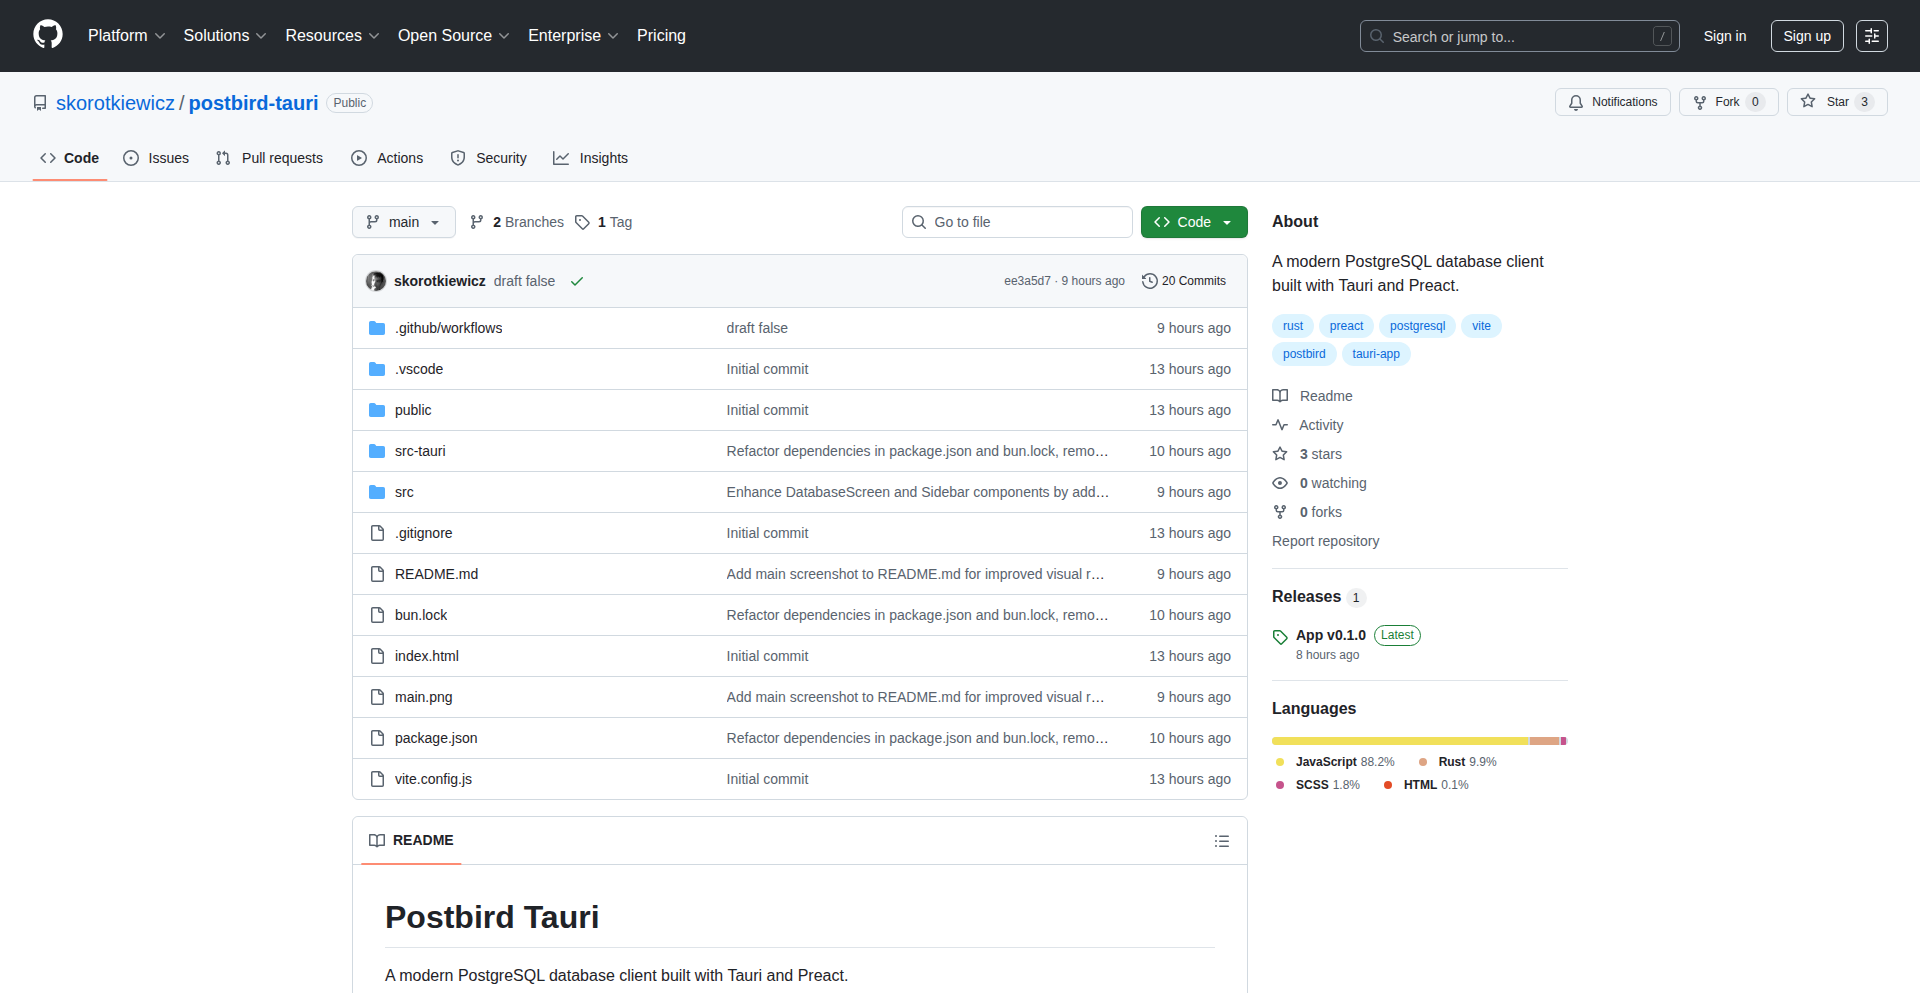Screen dimensions: 1920x993
Task: Open the green Code dropdown button
Action: coord(1194,222)
